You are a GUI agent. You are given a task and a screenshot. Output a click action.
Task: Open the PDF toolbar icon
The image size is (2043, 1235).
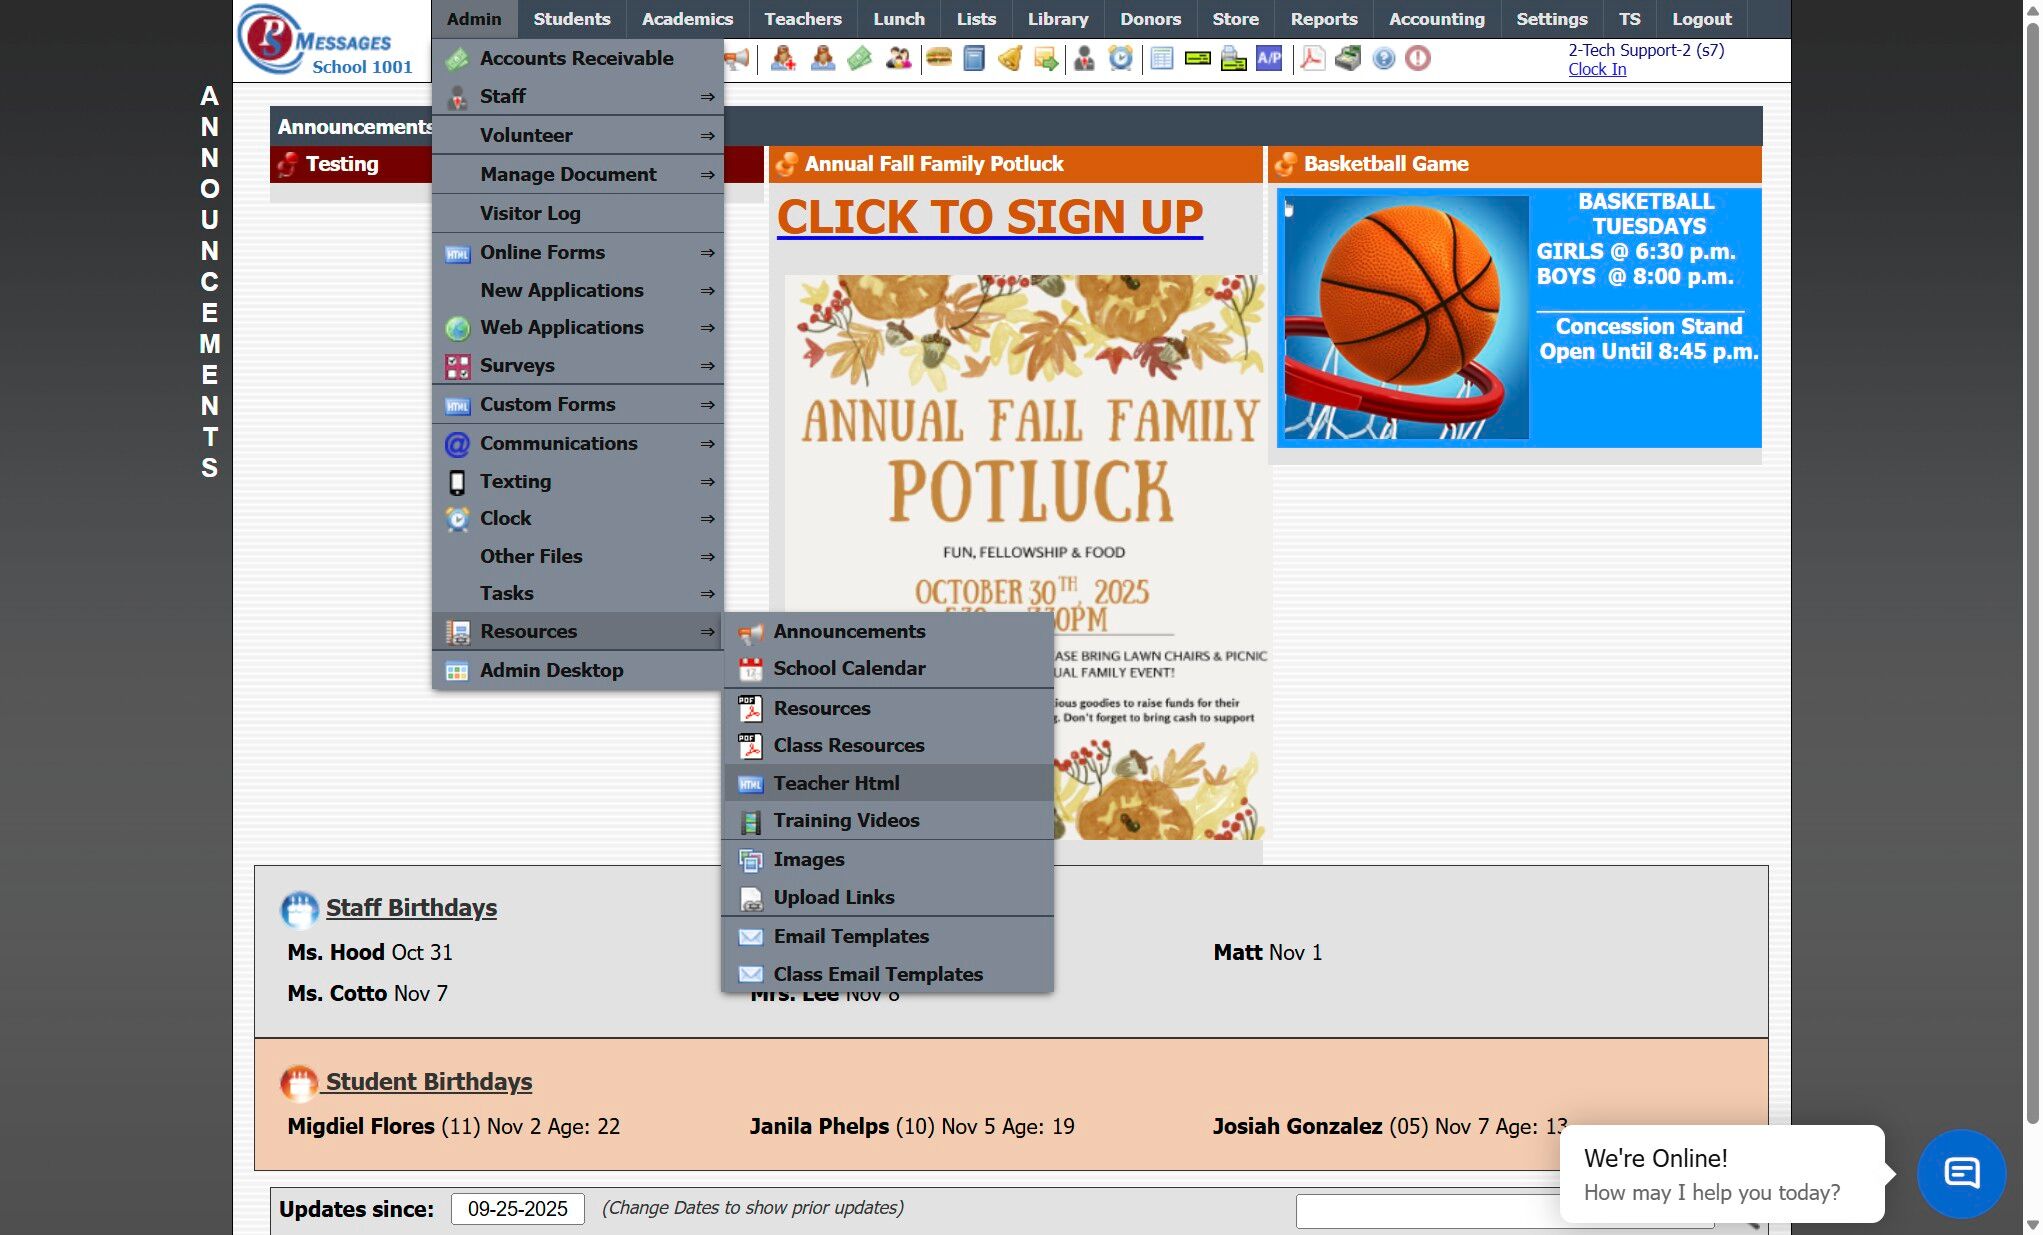pyautogui.click(x=1312, y=58)
